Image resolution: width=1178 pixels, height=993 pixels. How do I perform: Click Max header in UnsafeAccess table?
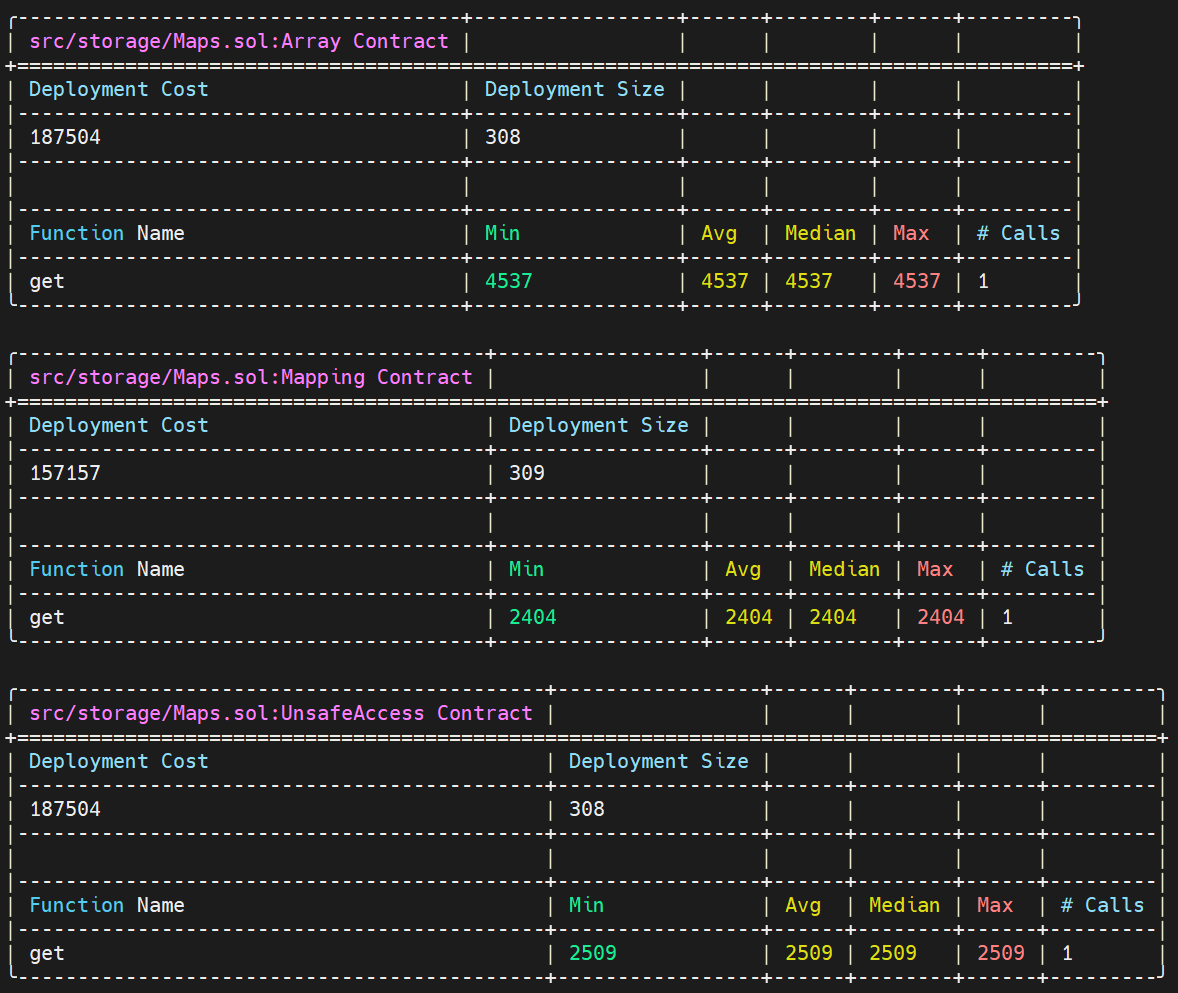coord(995,905)
